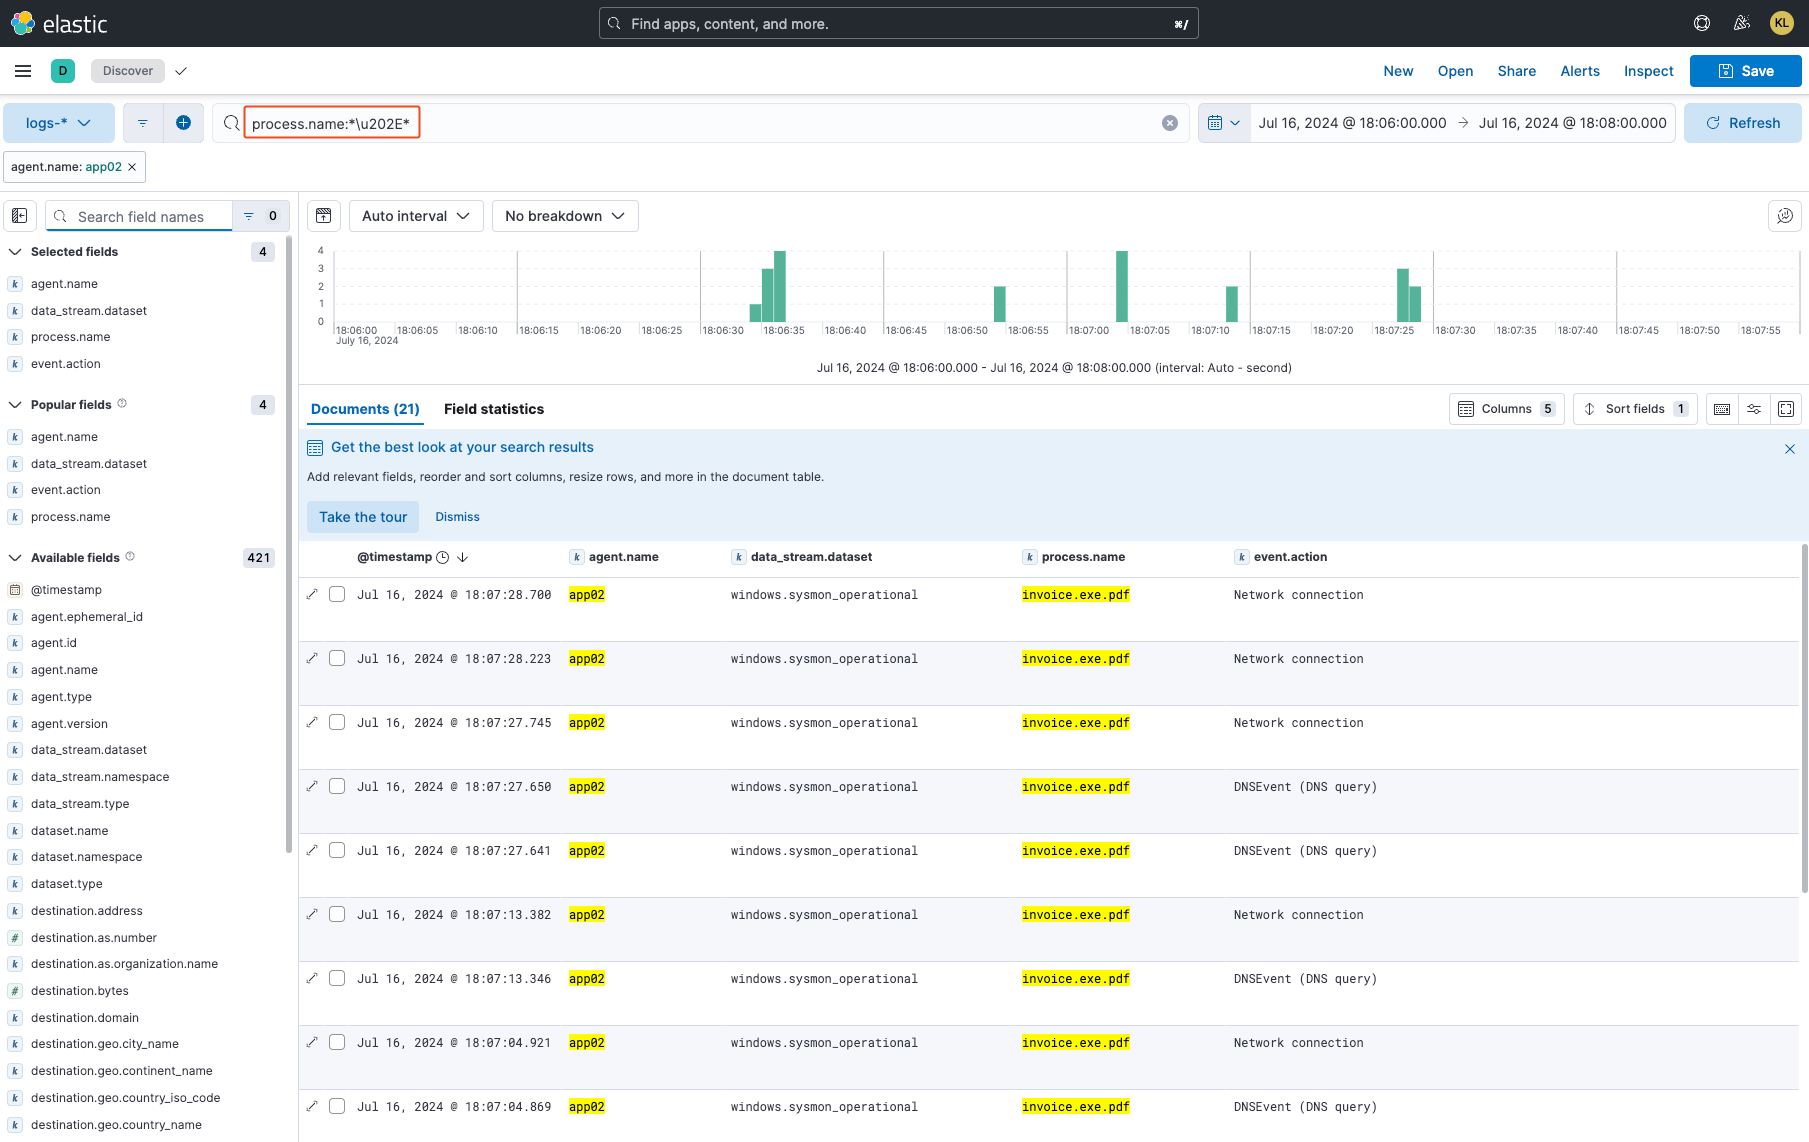Open the filter options menu icon

143,123
